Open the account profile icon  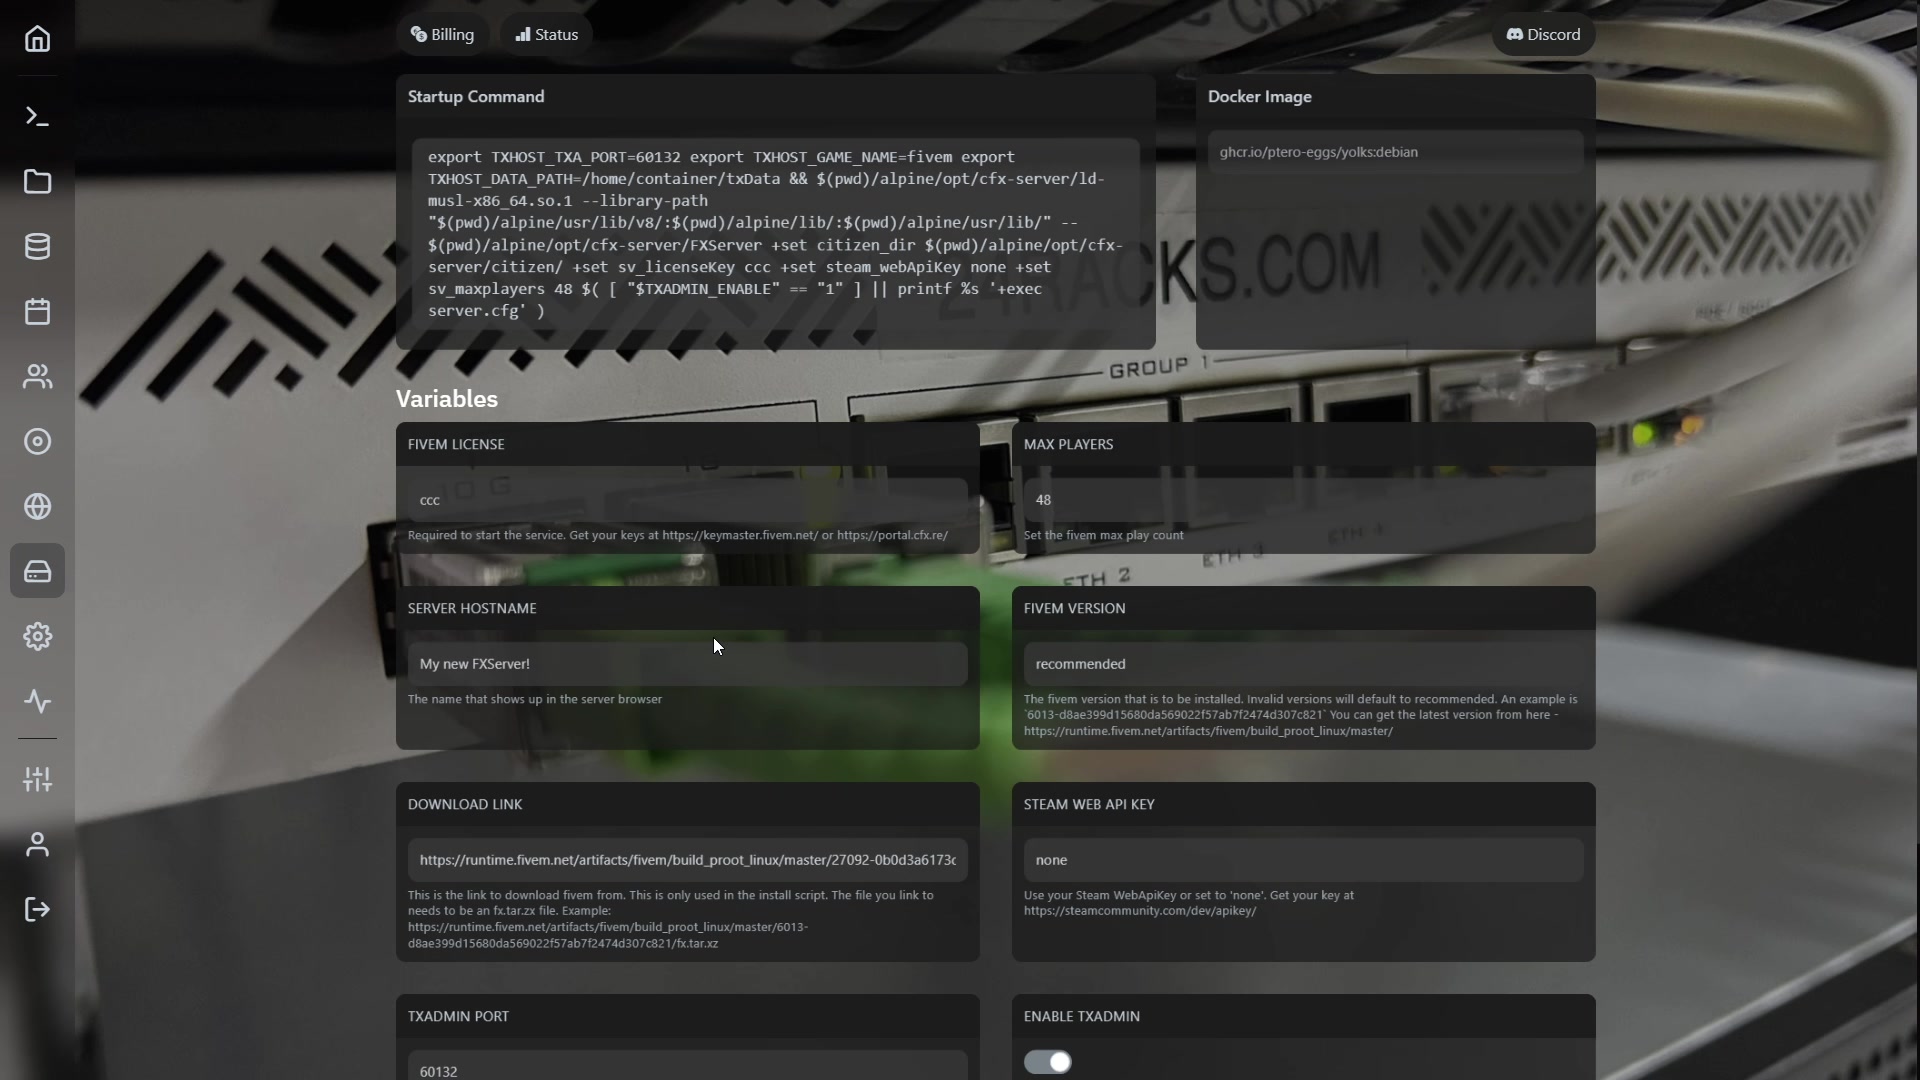(x=37, y=844)
